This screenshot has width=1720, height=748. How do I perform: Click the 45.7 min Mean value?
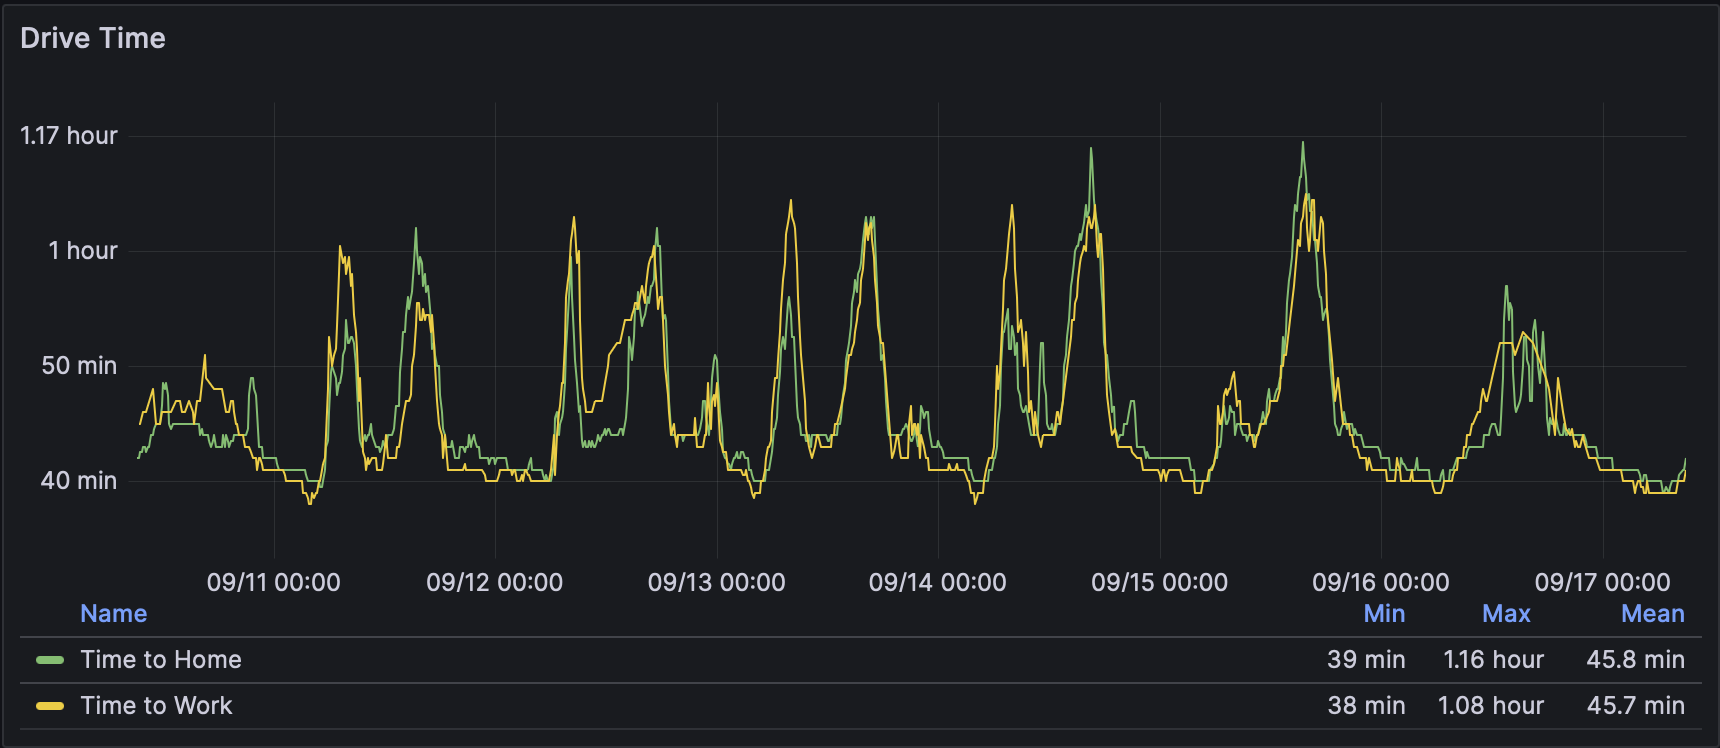[1636, 706]
